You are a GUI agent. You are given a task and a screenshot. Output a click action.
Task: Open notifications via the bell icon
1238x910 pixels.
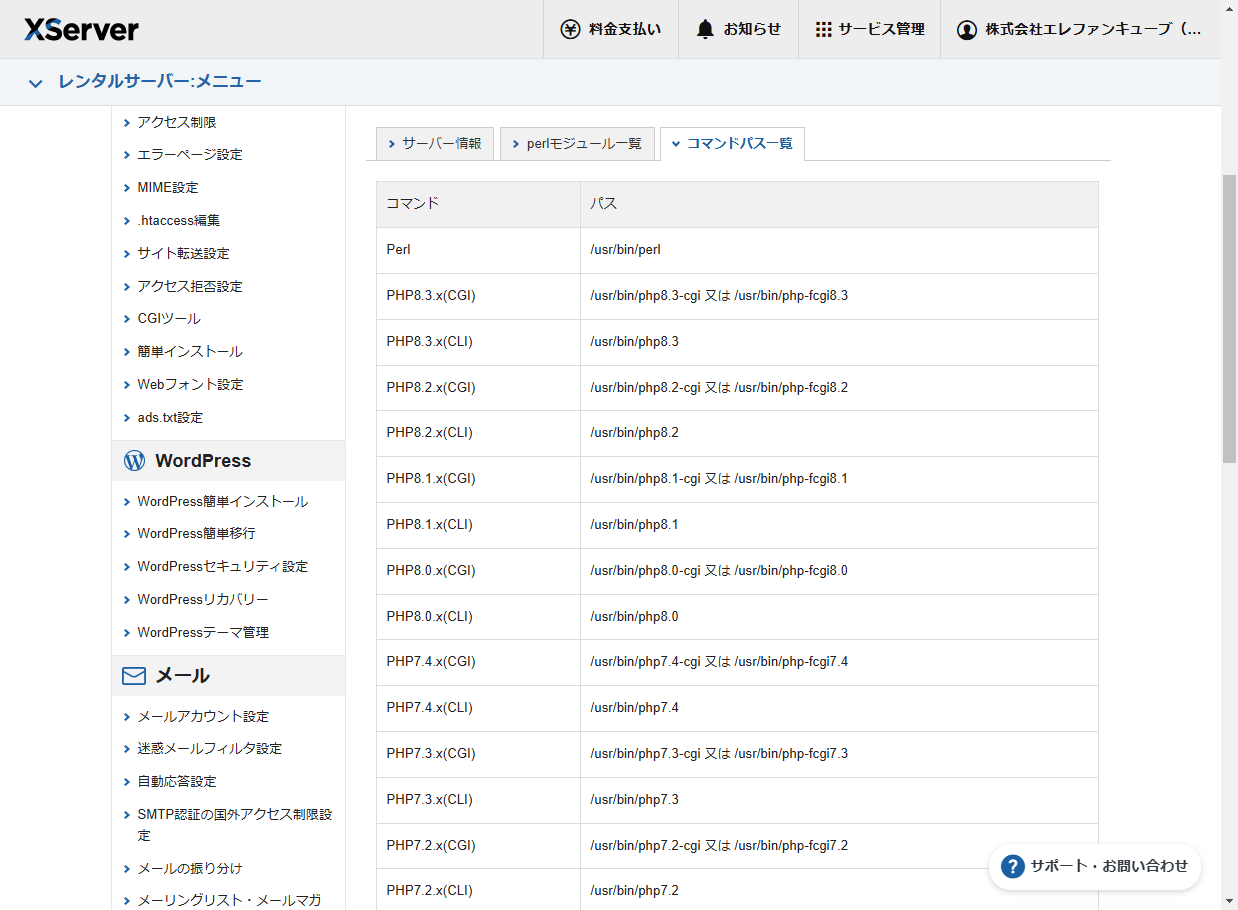pyautogui.click(x=705, y=29)
